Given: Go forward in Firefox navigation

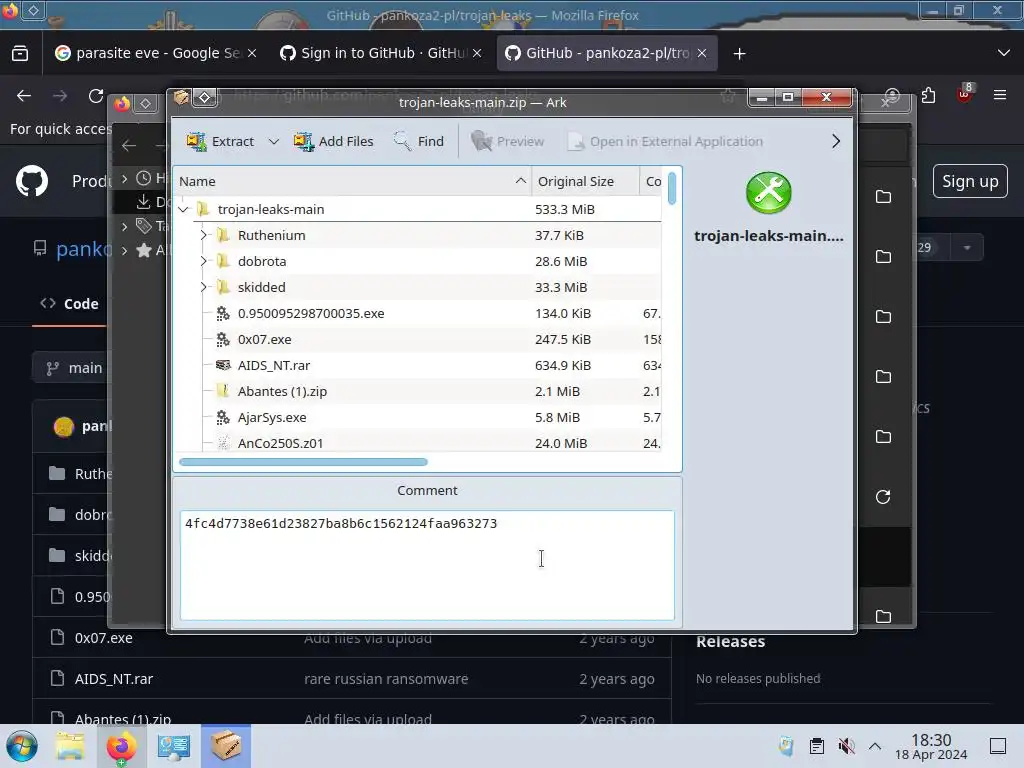Looking at the screenshot, I should tap(60, 96).
